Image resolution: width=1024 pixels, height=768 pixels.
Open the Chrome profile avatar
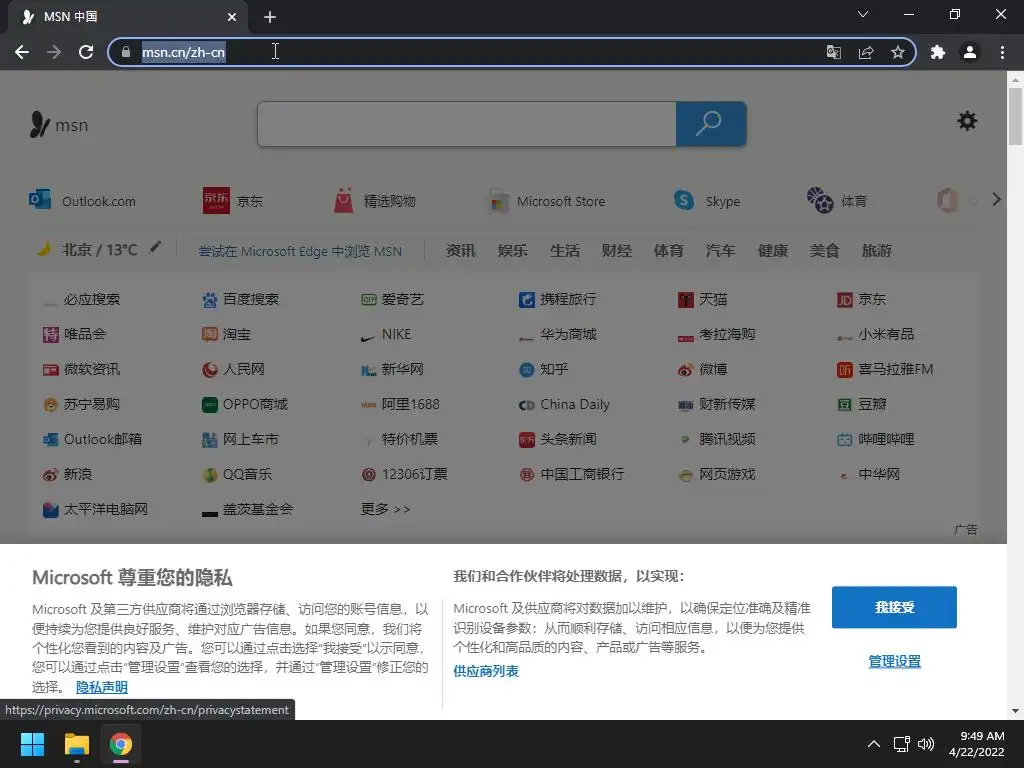point(970,52)
